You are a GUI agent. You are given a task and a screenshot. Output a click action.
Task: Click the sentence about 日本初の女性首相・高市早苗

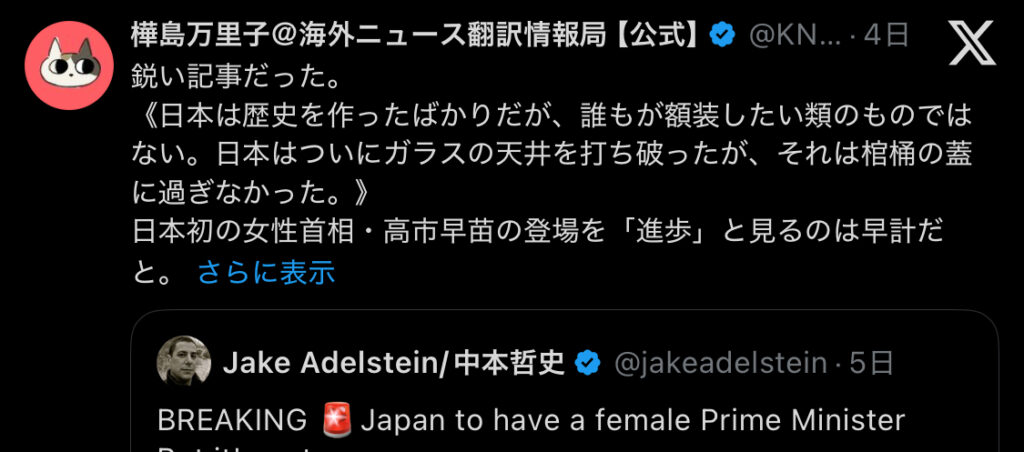point(530,233)
